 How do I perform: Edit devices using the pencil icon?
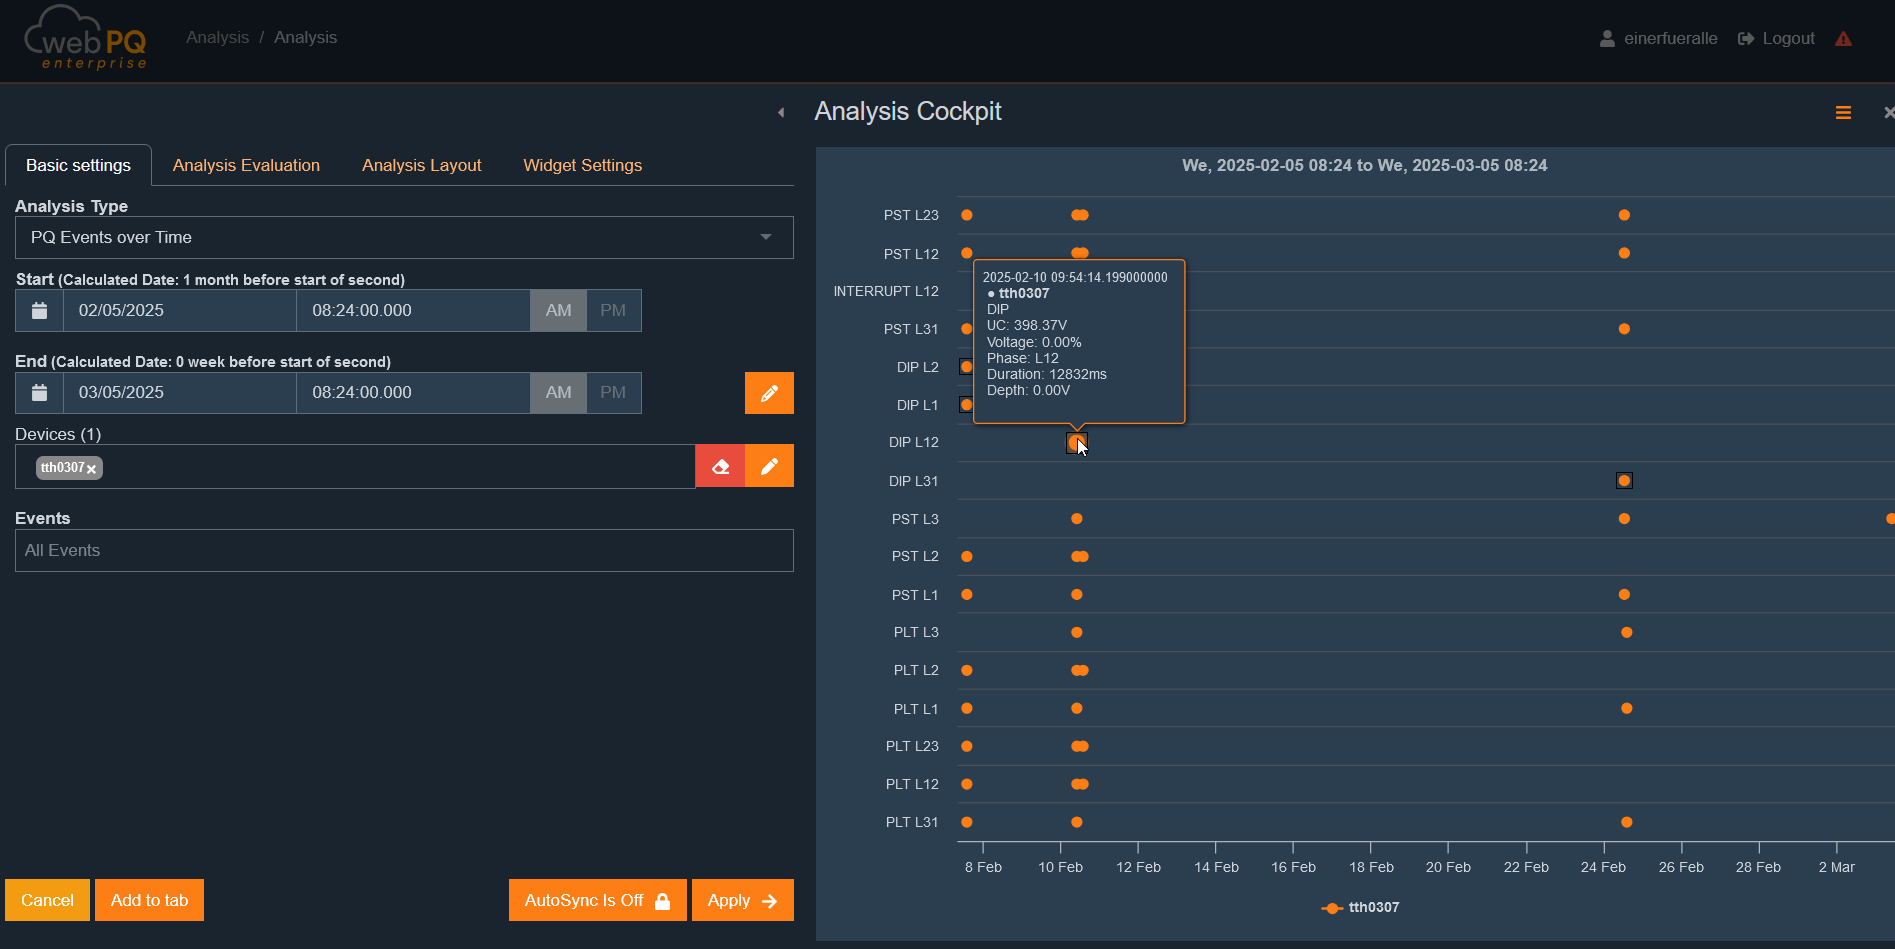click(769, 466)
